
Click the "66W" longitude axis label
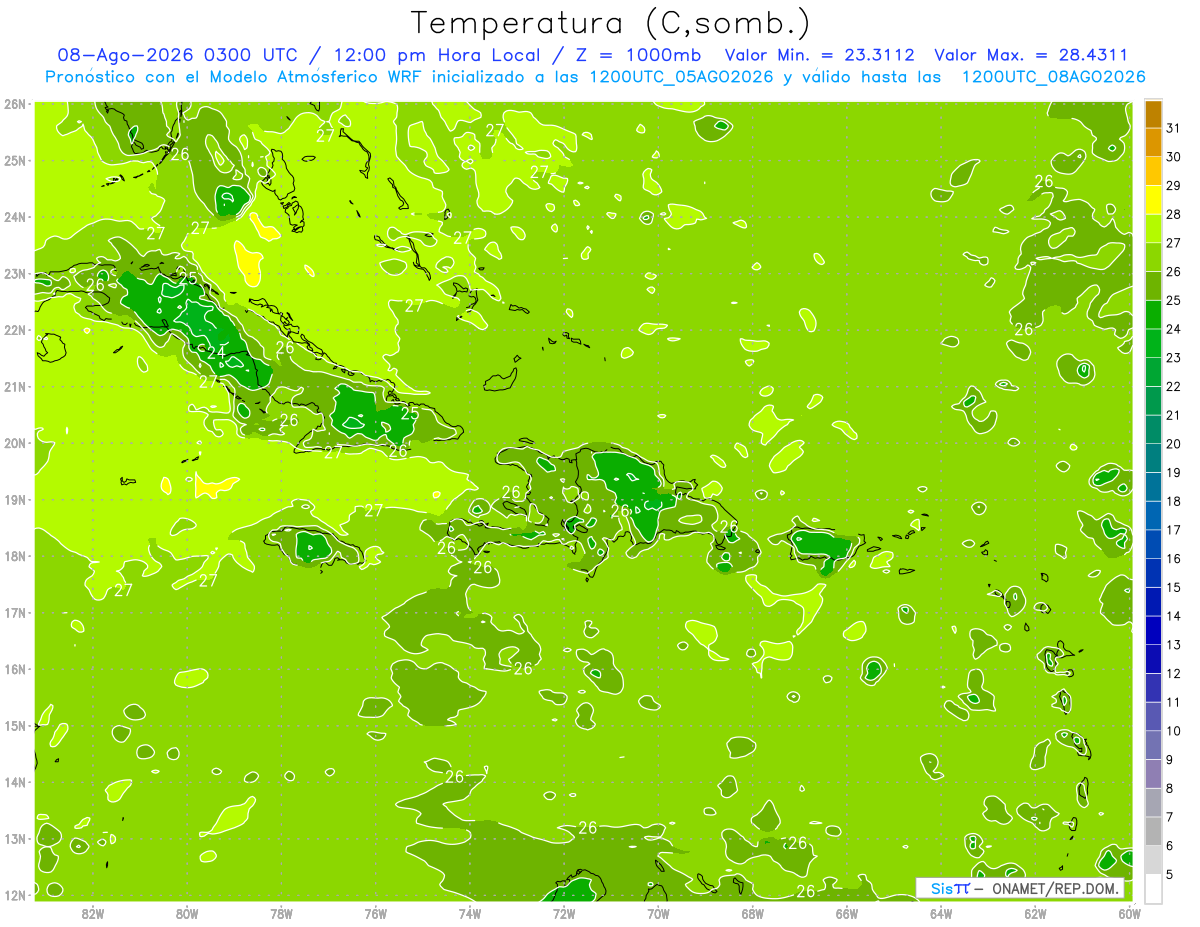pyautogui.click(x=846, y=914)
